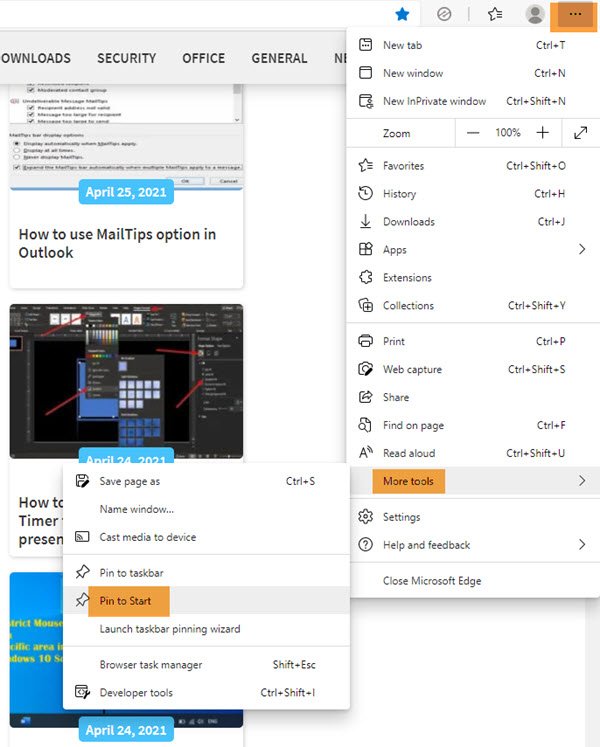This screenshot has width=600, height=747.
Task: Click the Apps grid icon
Action: 366,249
